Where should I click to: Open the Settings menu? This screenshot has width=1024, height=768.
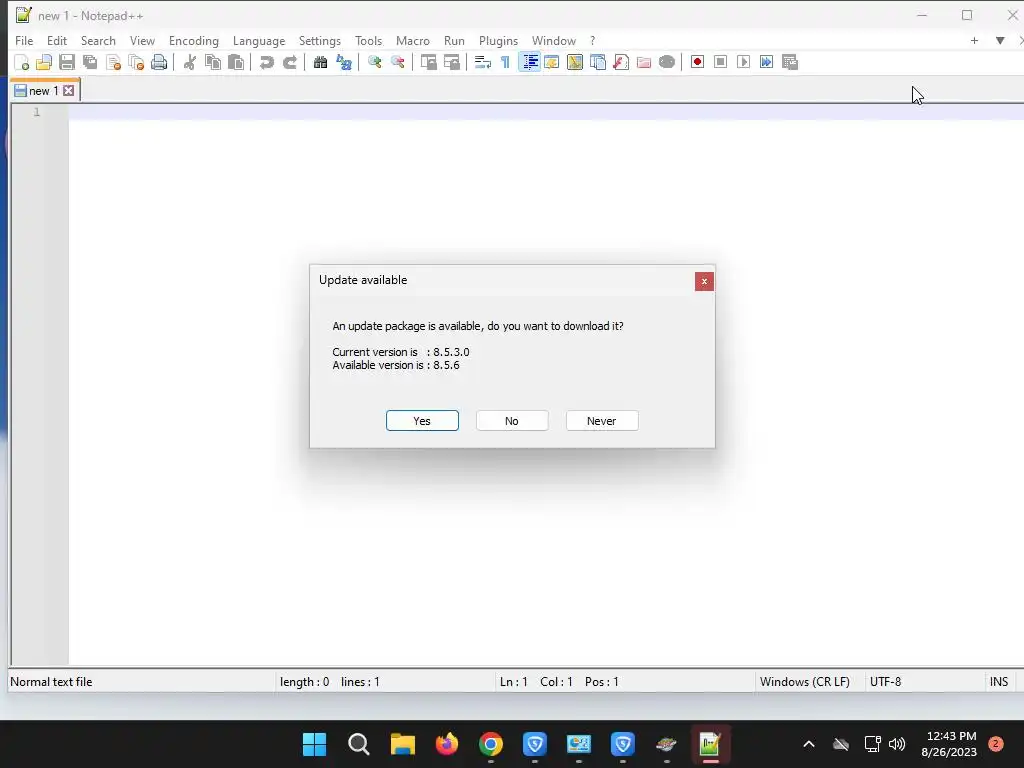pyautogui.click(x=320, y=40)
